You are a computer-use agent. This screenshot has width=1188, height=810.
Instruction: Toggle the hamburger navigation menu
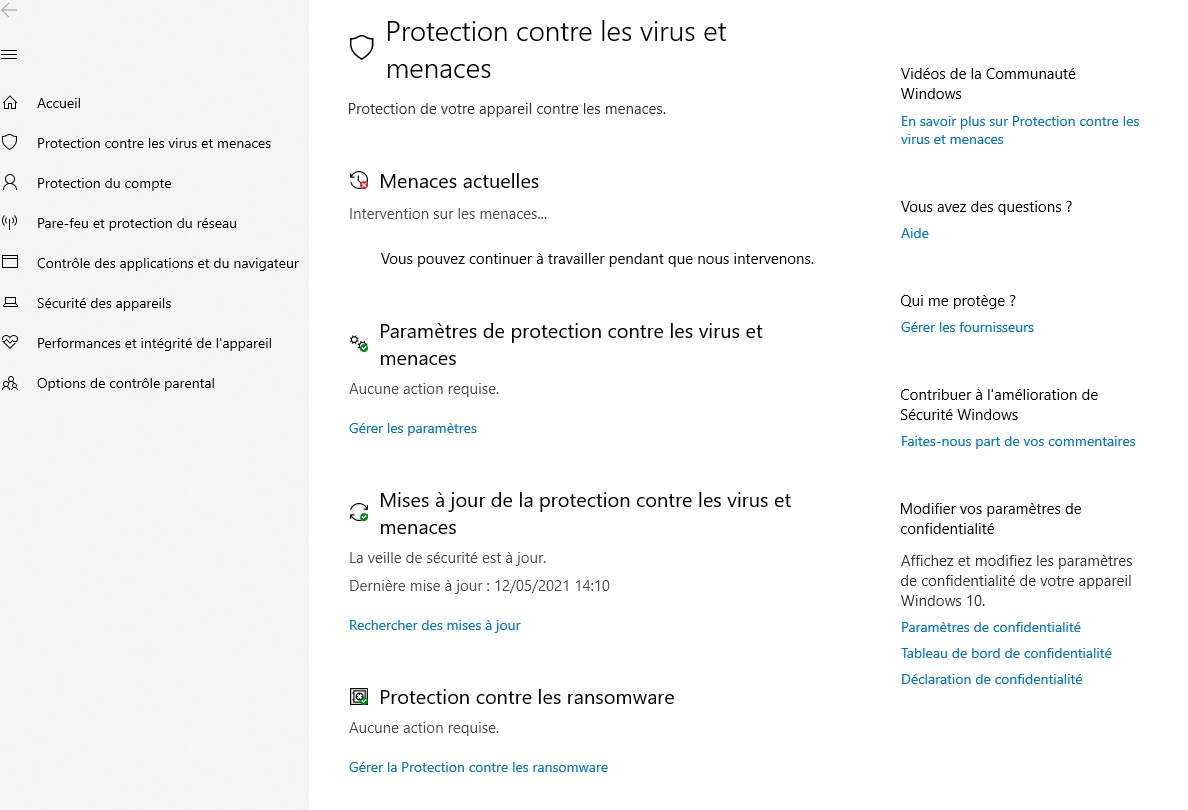pyautogui.click(x=9, y=55)
